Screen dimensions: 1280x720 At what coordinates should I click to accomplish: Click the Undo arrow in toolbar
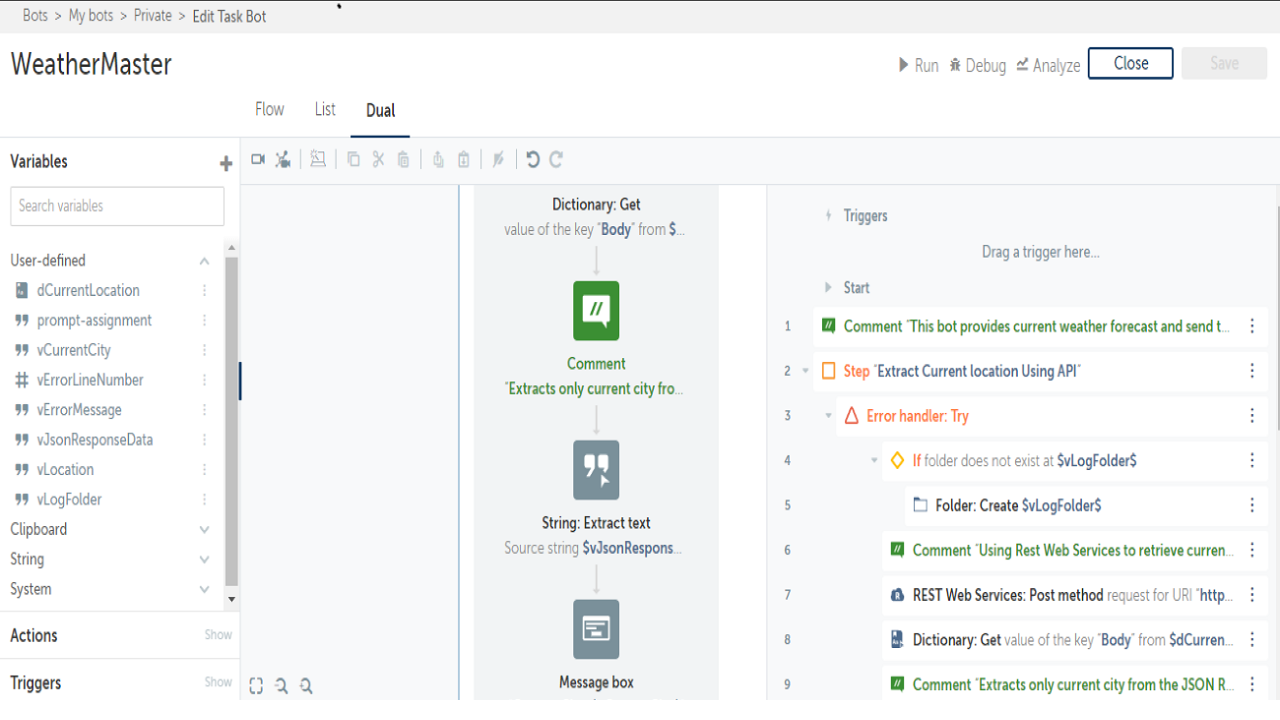pos(532,159)
